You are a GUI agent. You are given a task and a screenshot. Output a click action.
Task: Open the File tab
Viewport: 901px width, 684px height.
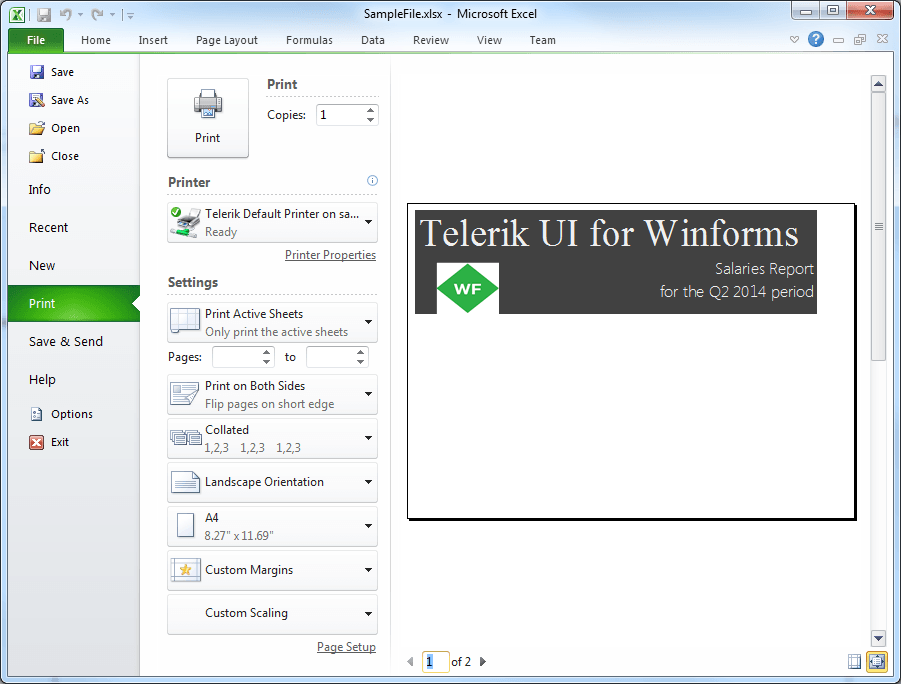tap(36, 40)
